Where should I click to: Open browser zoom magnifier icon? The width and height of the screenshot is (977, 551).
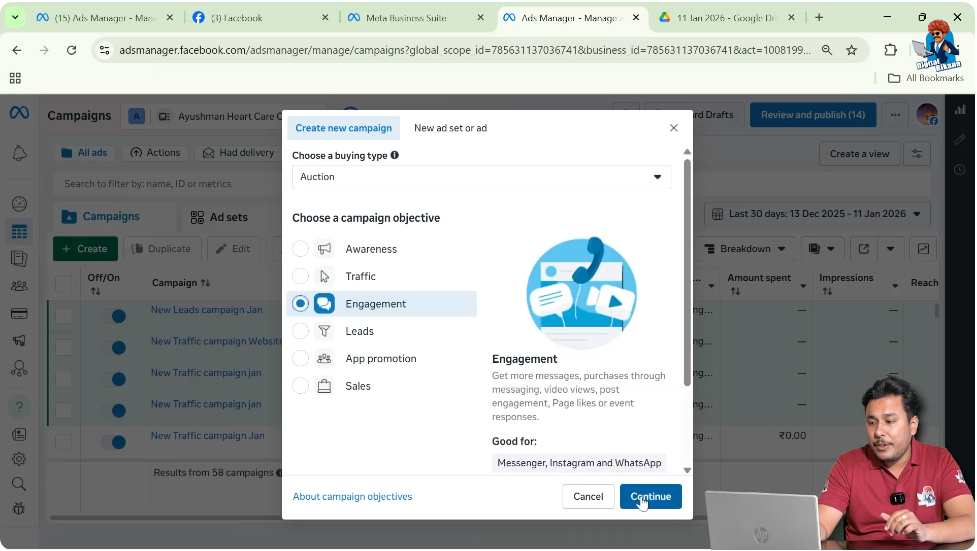click(x=827, y=50)
